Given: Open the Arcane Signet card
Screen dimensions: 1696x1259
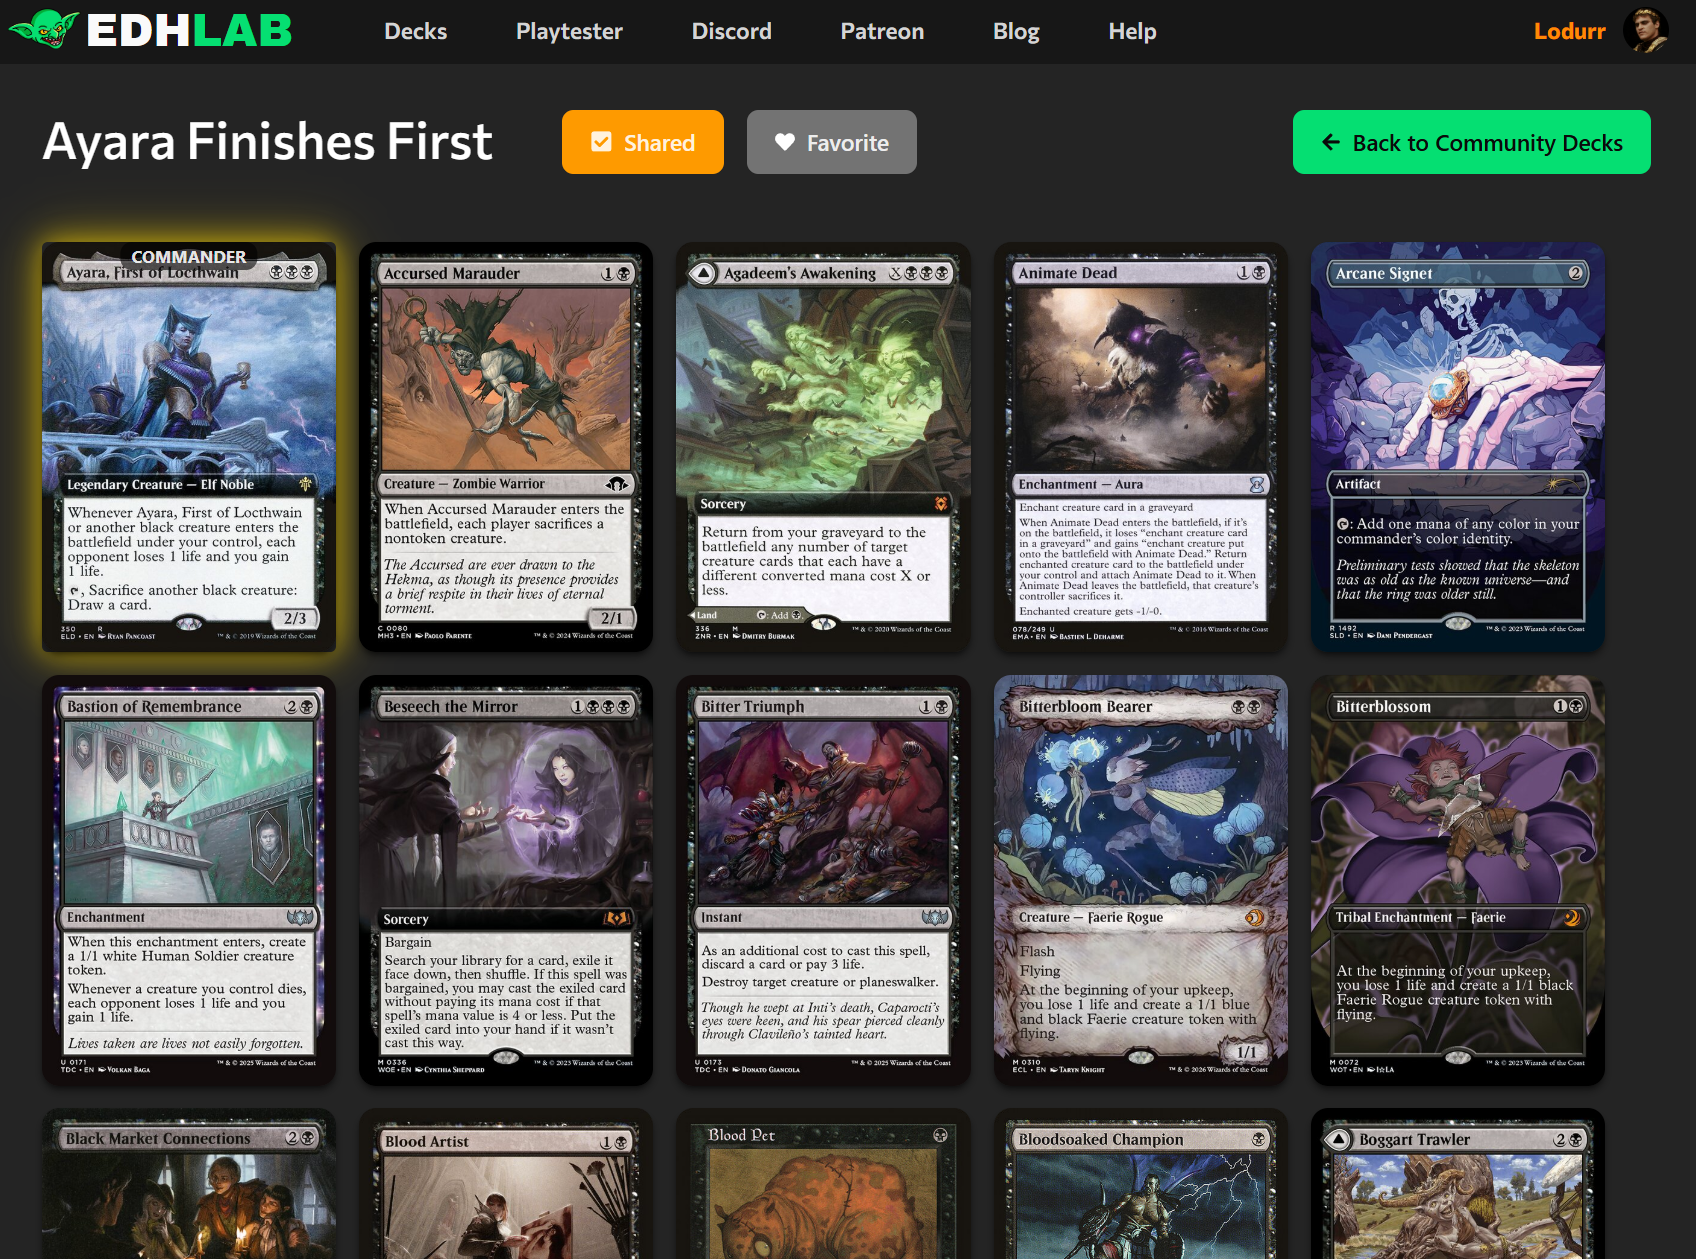Looking at the screenshot, I should tap(1457, 447).
